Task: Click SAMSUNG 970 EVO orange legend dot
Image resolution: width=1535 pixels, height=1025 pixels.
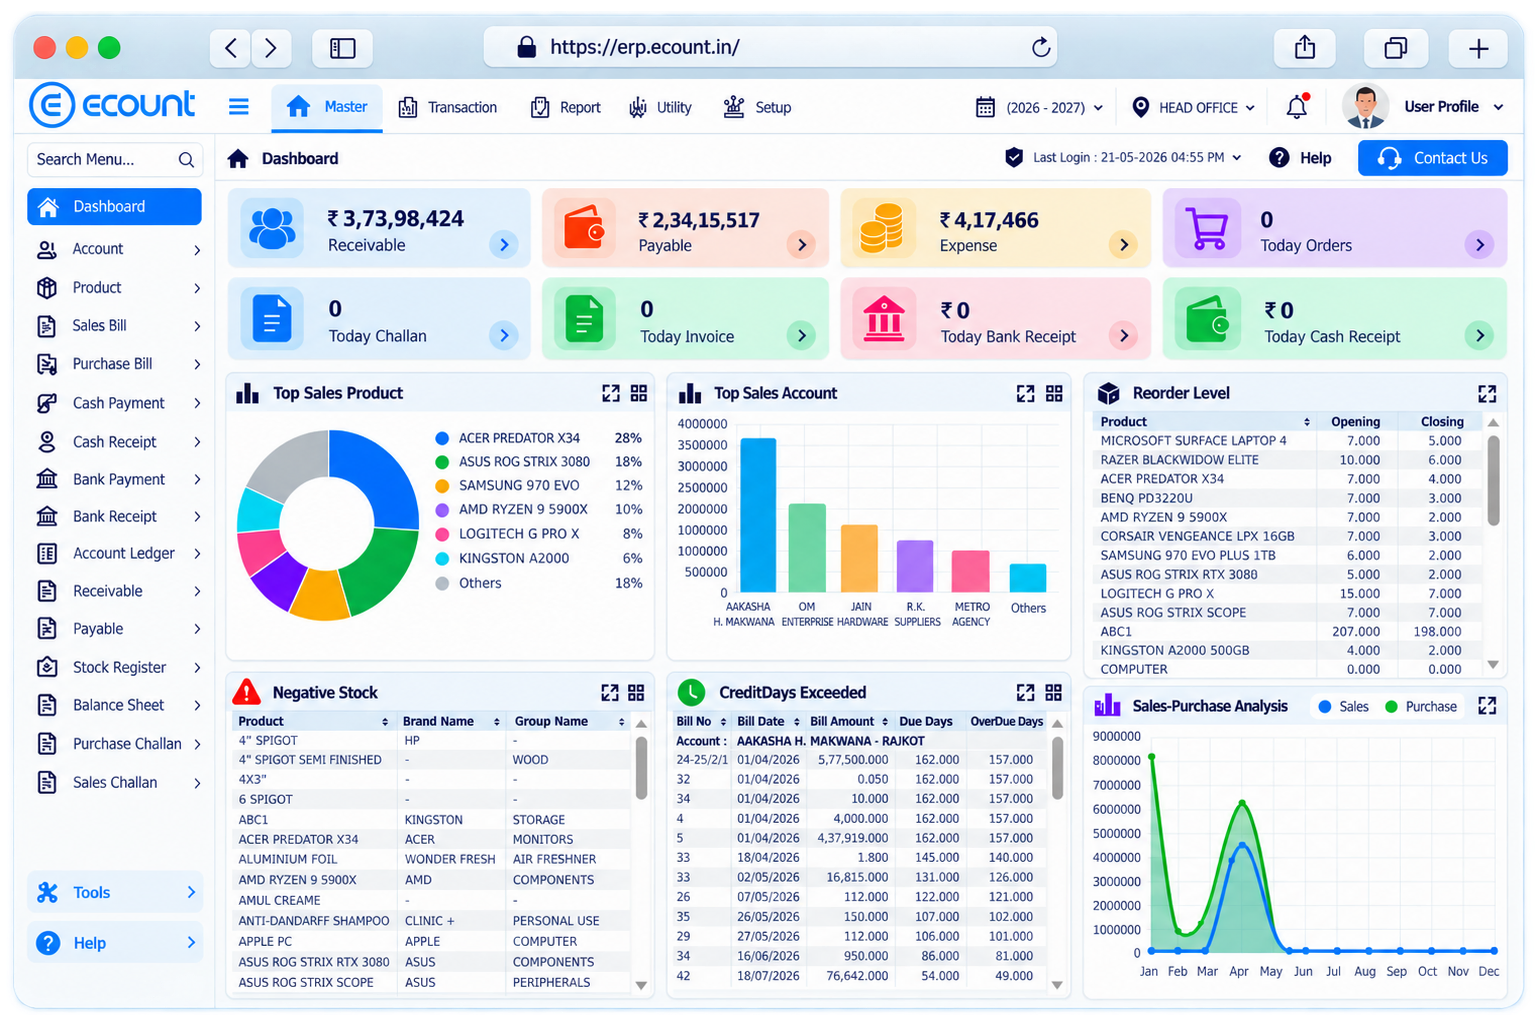Action: [x=442, y=486]
